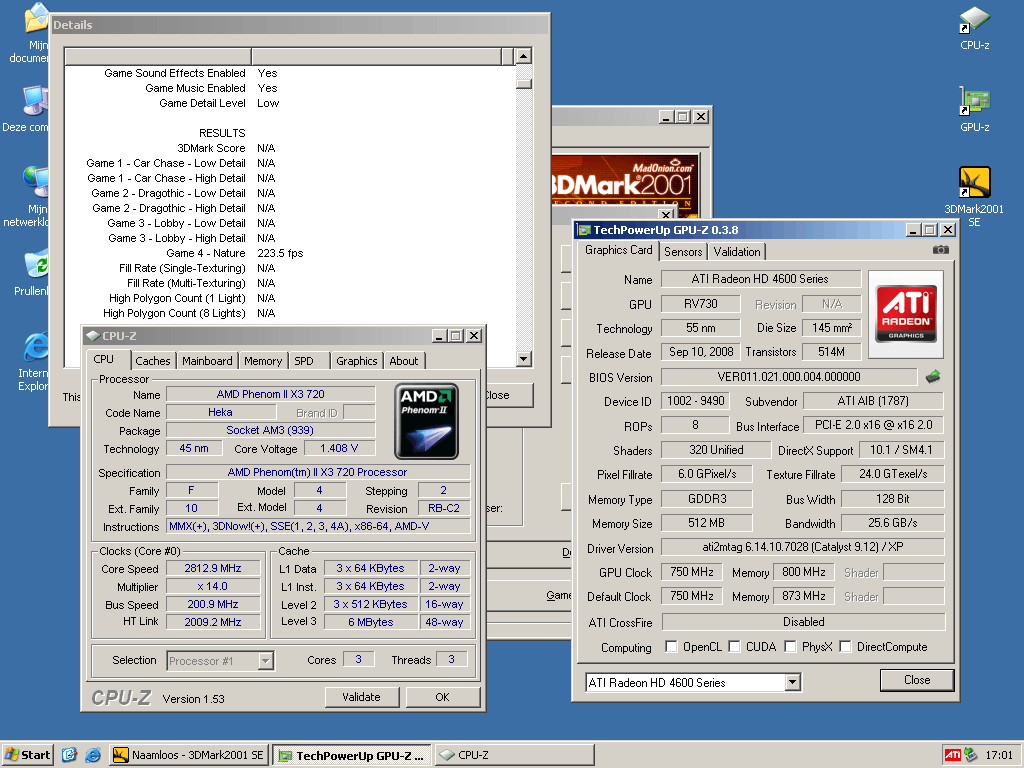Check the PhysX computing option
The height and width of the screenshot is (768, 1024).
pyautogui.click(x=791, y=647)
